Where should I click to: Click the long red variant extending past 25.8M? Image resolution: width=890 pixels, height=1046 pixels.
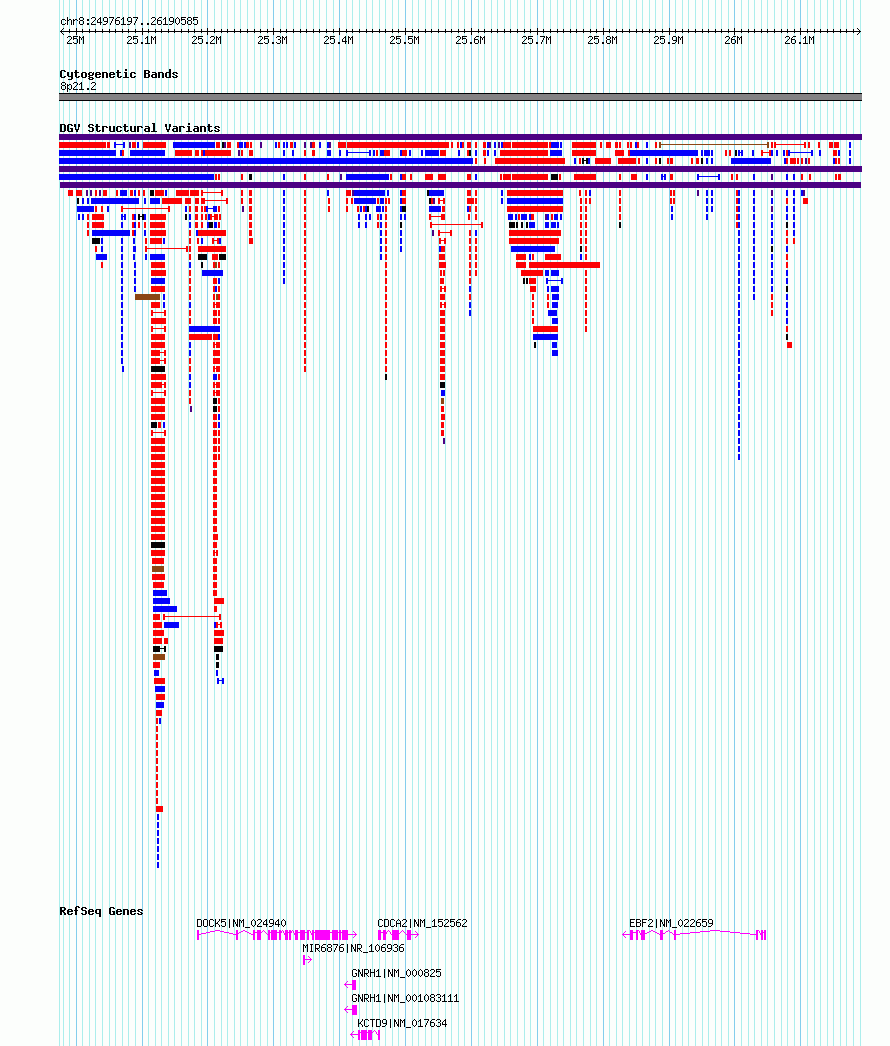tap(564, 265)
